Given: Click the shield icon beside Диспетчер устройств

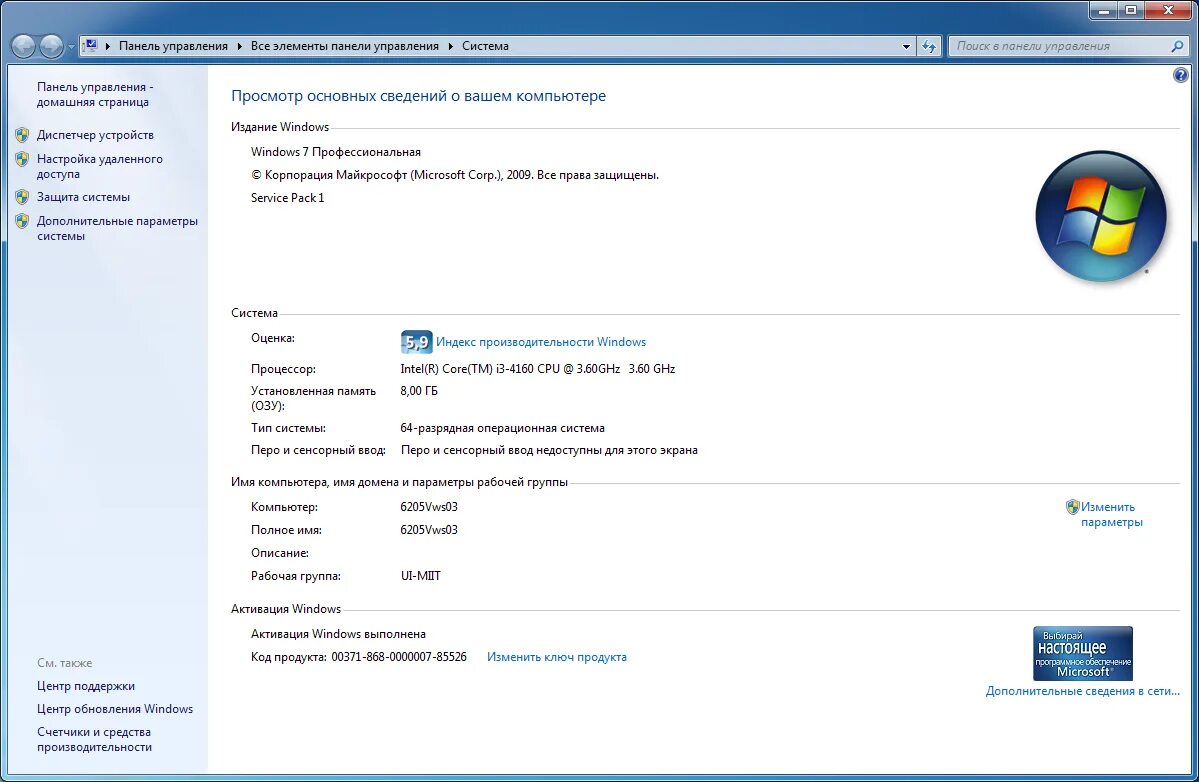Looking at the screenshot, I should point(22,135).
